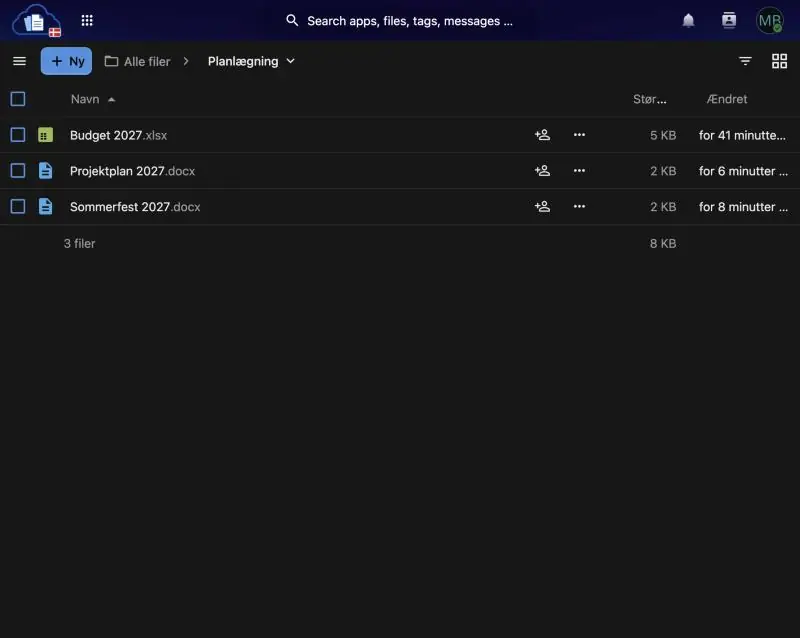Screen dimensions: 800x638
Task: Open the cloud files home logo
Action: pyautogui.click(x=36, y=21)
